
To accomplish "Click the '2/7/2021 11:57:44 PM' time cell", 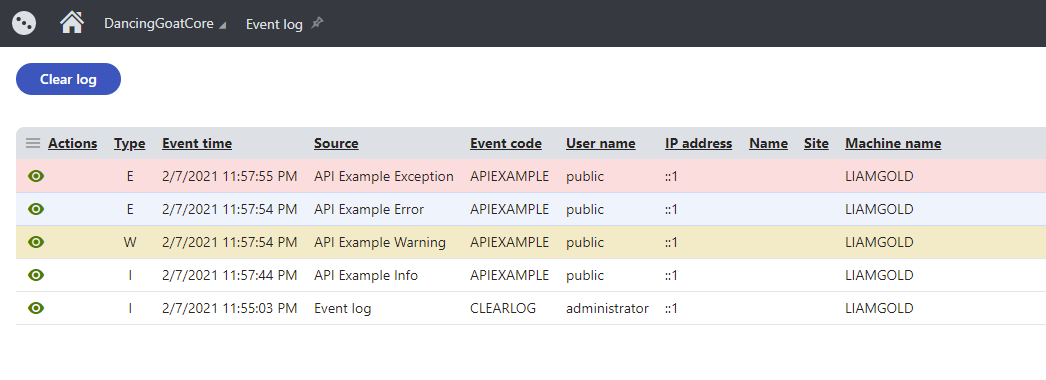I will pos(229,275).
